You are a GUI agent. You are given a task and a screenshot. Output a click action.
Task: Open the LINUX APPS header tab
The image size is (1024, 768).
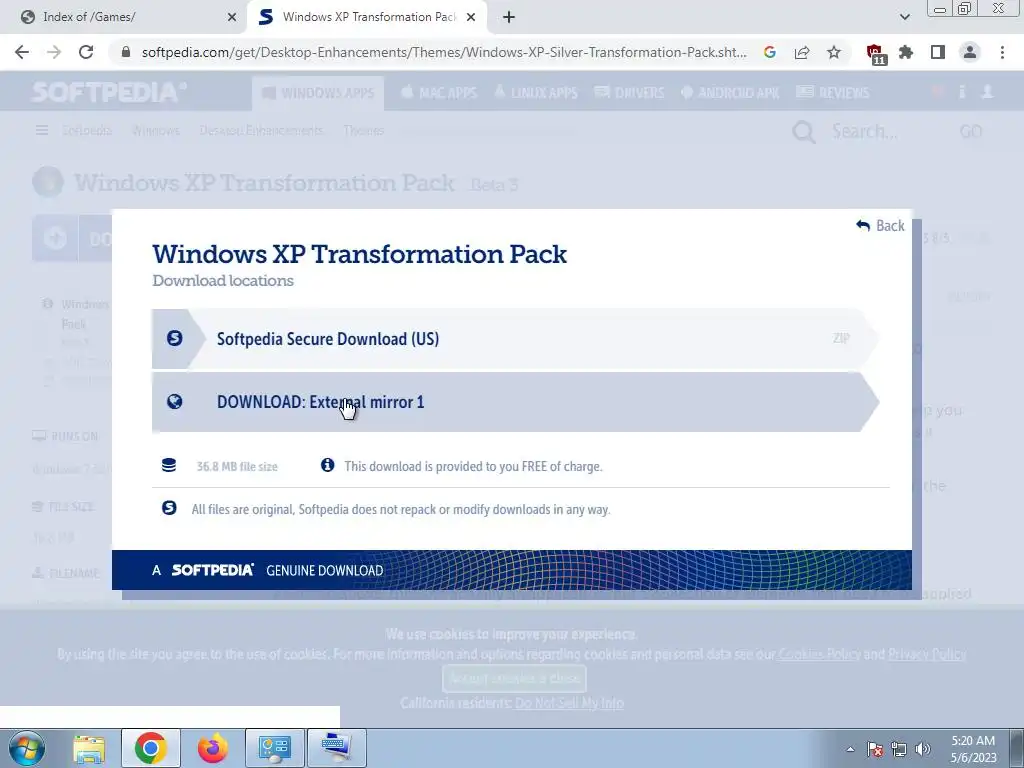pyautogui.click(x=536, y=93)
